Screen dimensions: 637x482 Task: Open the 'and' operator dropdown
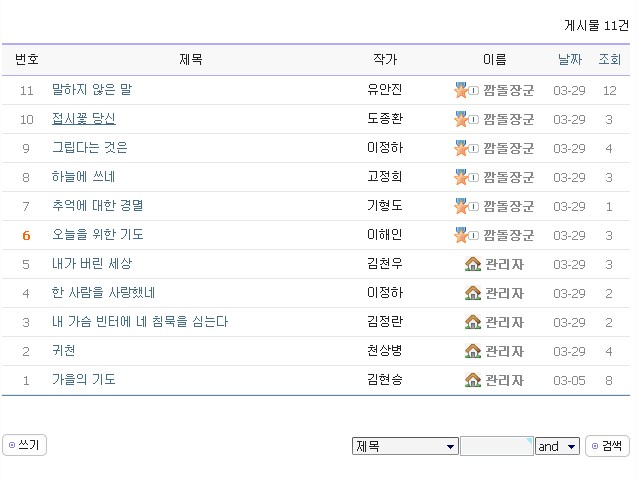pos(557,446)
